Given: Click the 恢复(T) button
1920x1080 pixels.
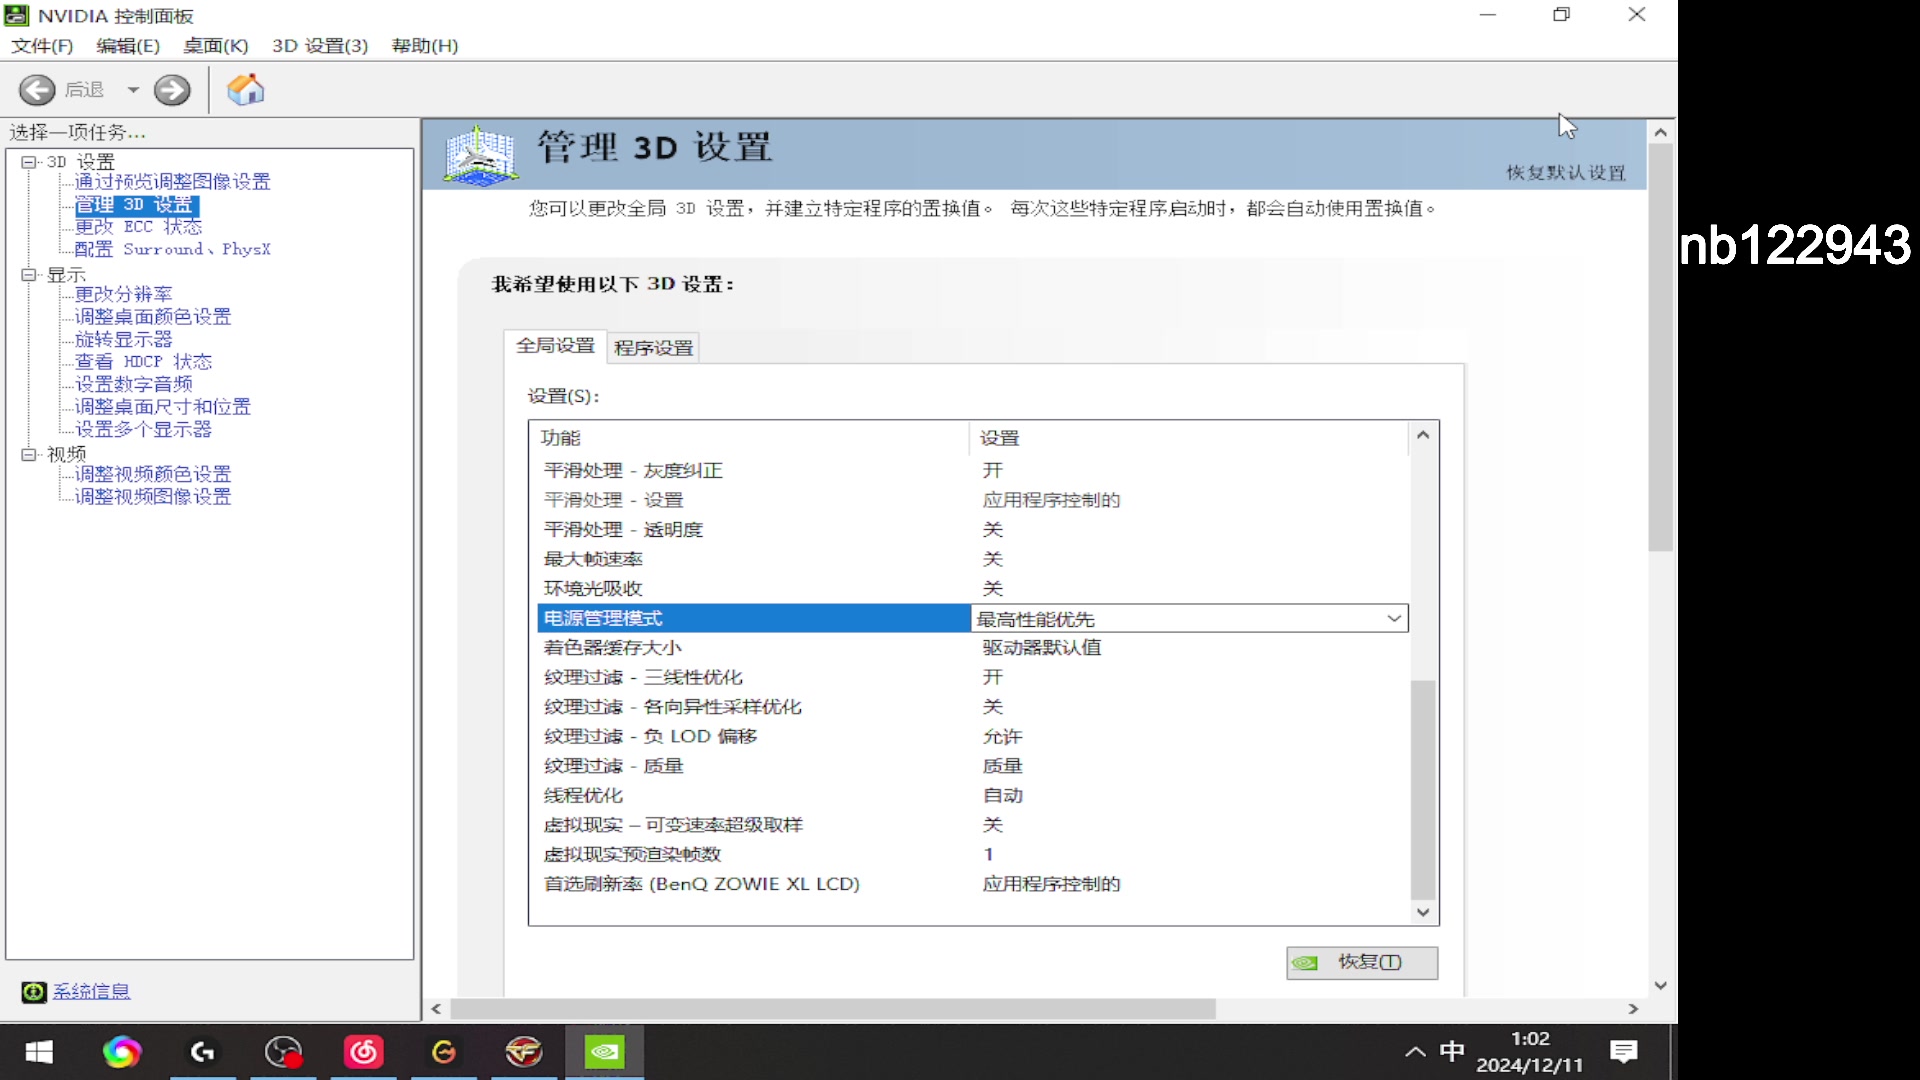Looking at the screenshot, I should tap(1362, 963).
